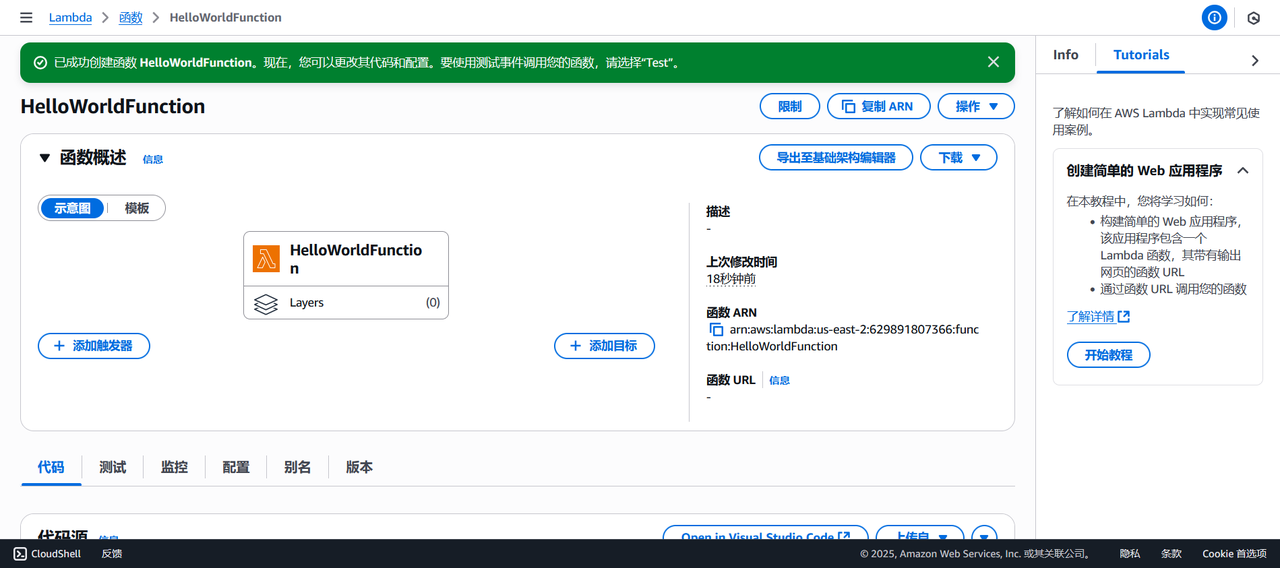1280x568 pixels.
Task: Copy the function ARN using copy icon
Action: click(716, 329)
